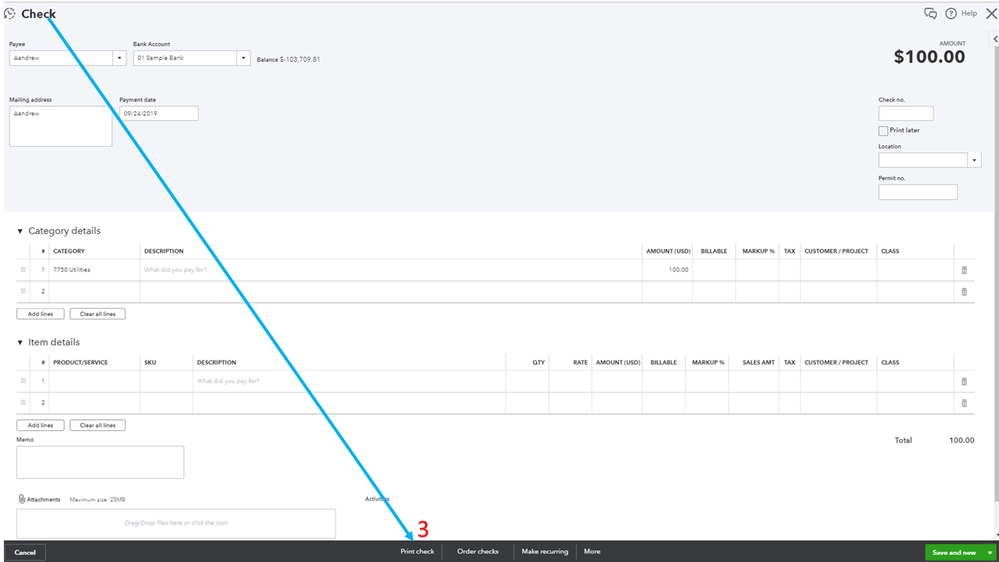Click Clear all lines under Item details

click(97, 425)
